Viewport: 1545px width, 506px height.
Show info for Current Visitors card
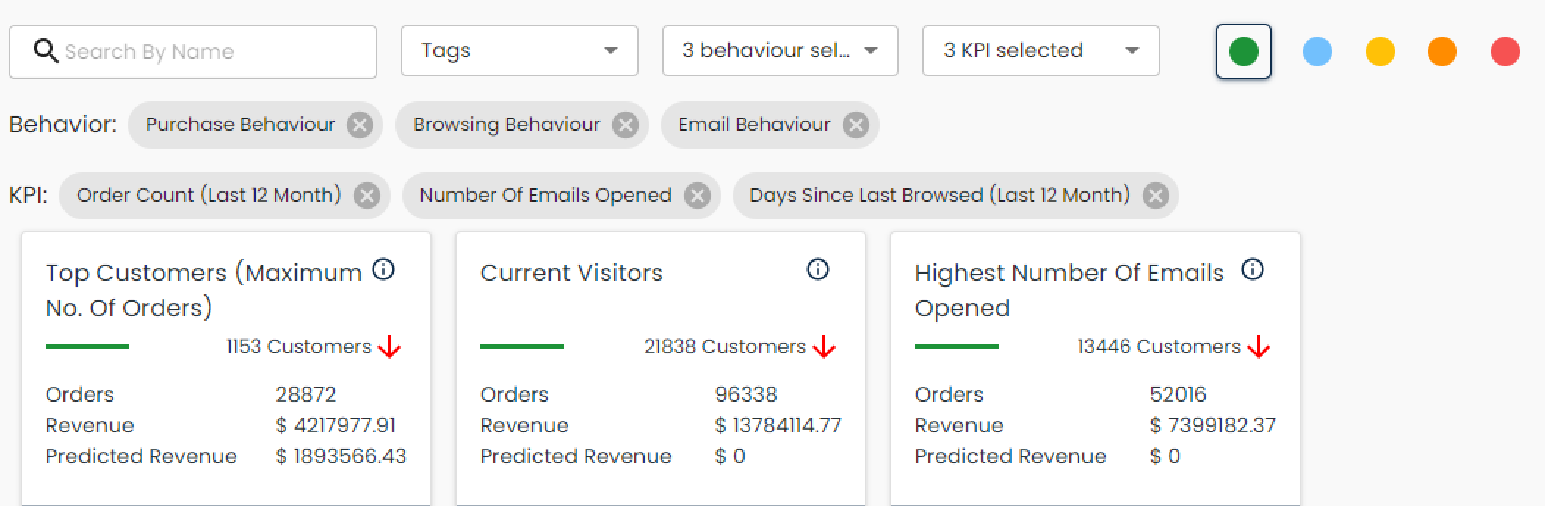[x=818, y=270]
